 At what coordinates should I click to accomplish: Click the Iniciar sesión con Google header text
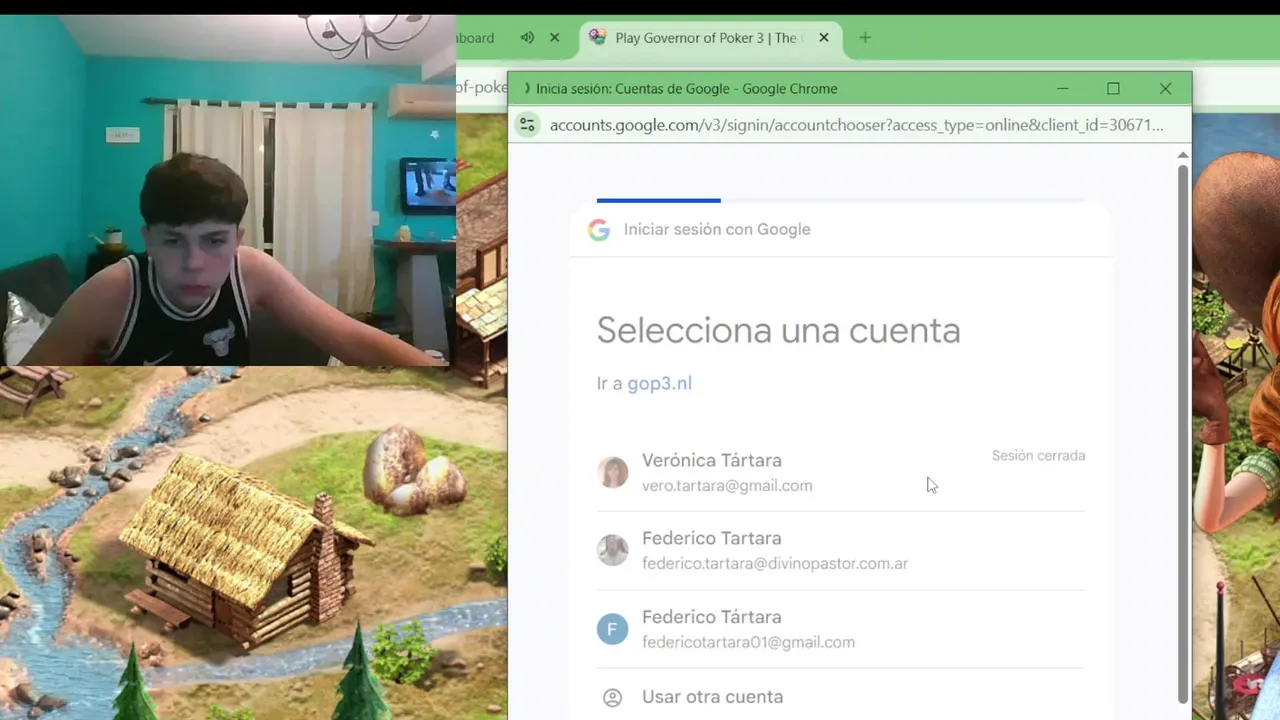click(717, 230)
